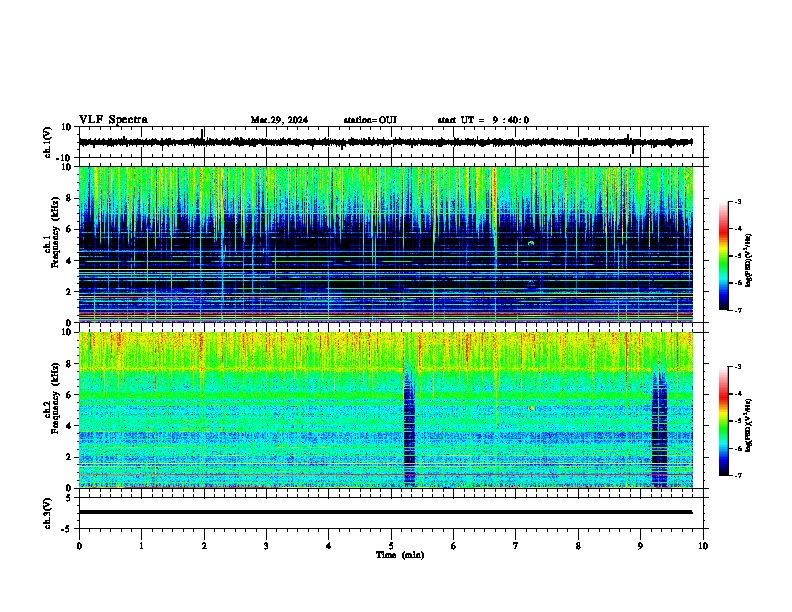Select the "start UT = 9:40:0" header text

(483, 120)
